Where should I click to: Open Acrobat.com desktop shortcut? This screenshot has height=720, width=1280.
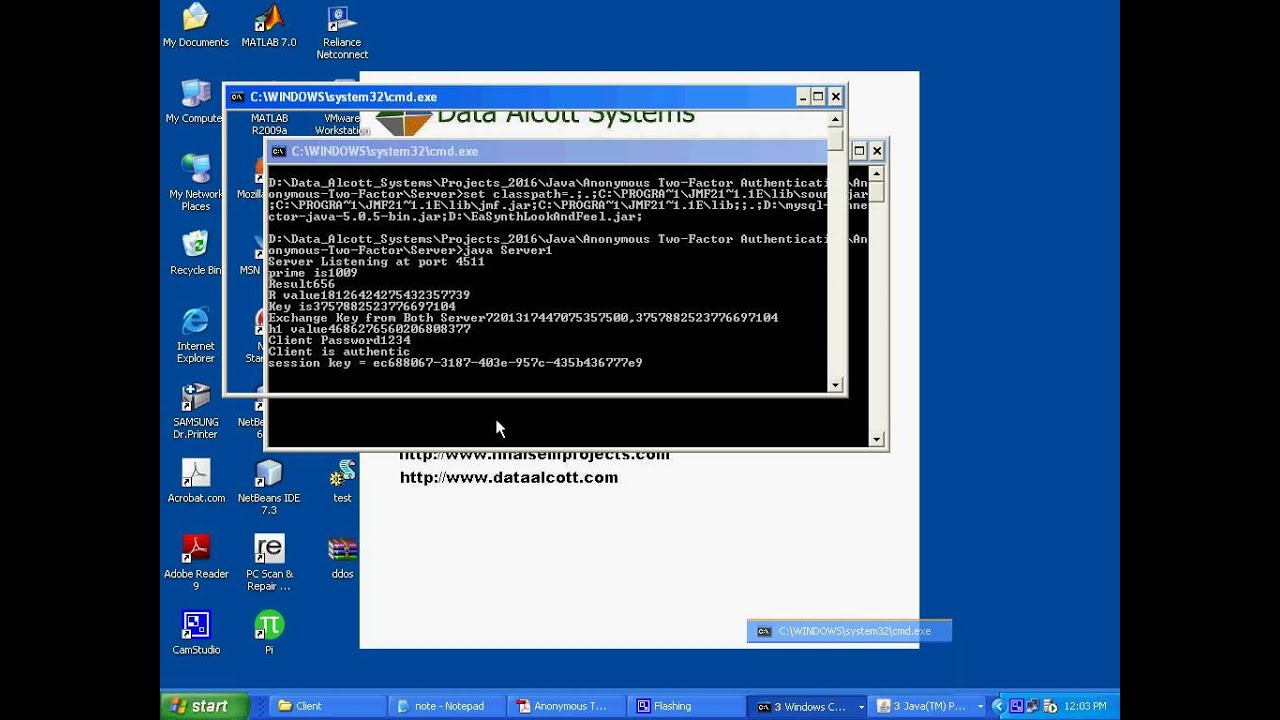196,480
